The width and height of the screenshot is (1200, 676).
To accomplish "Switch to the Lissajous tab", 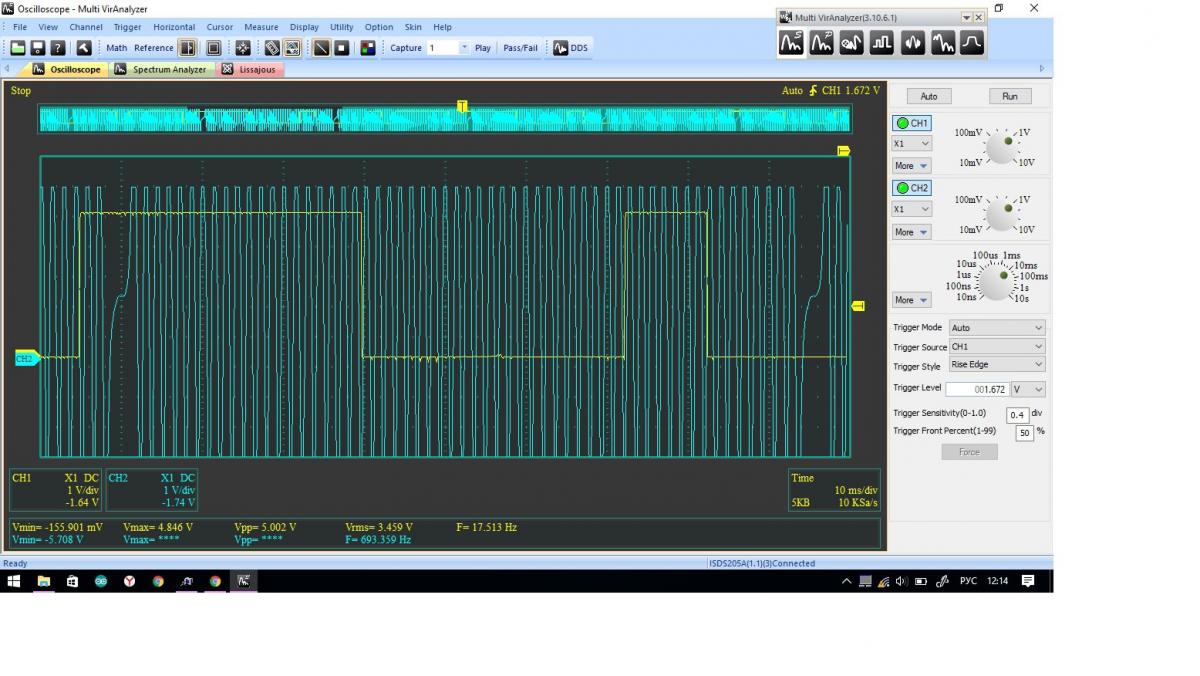I will click(248, 69).
